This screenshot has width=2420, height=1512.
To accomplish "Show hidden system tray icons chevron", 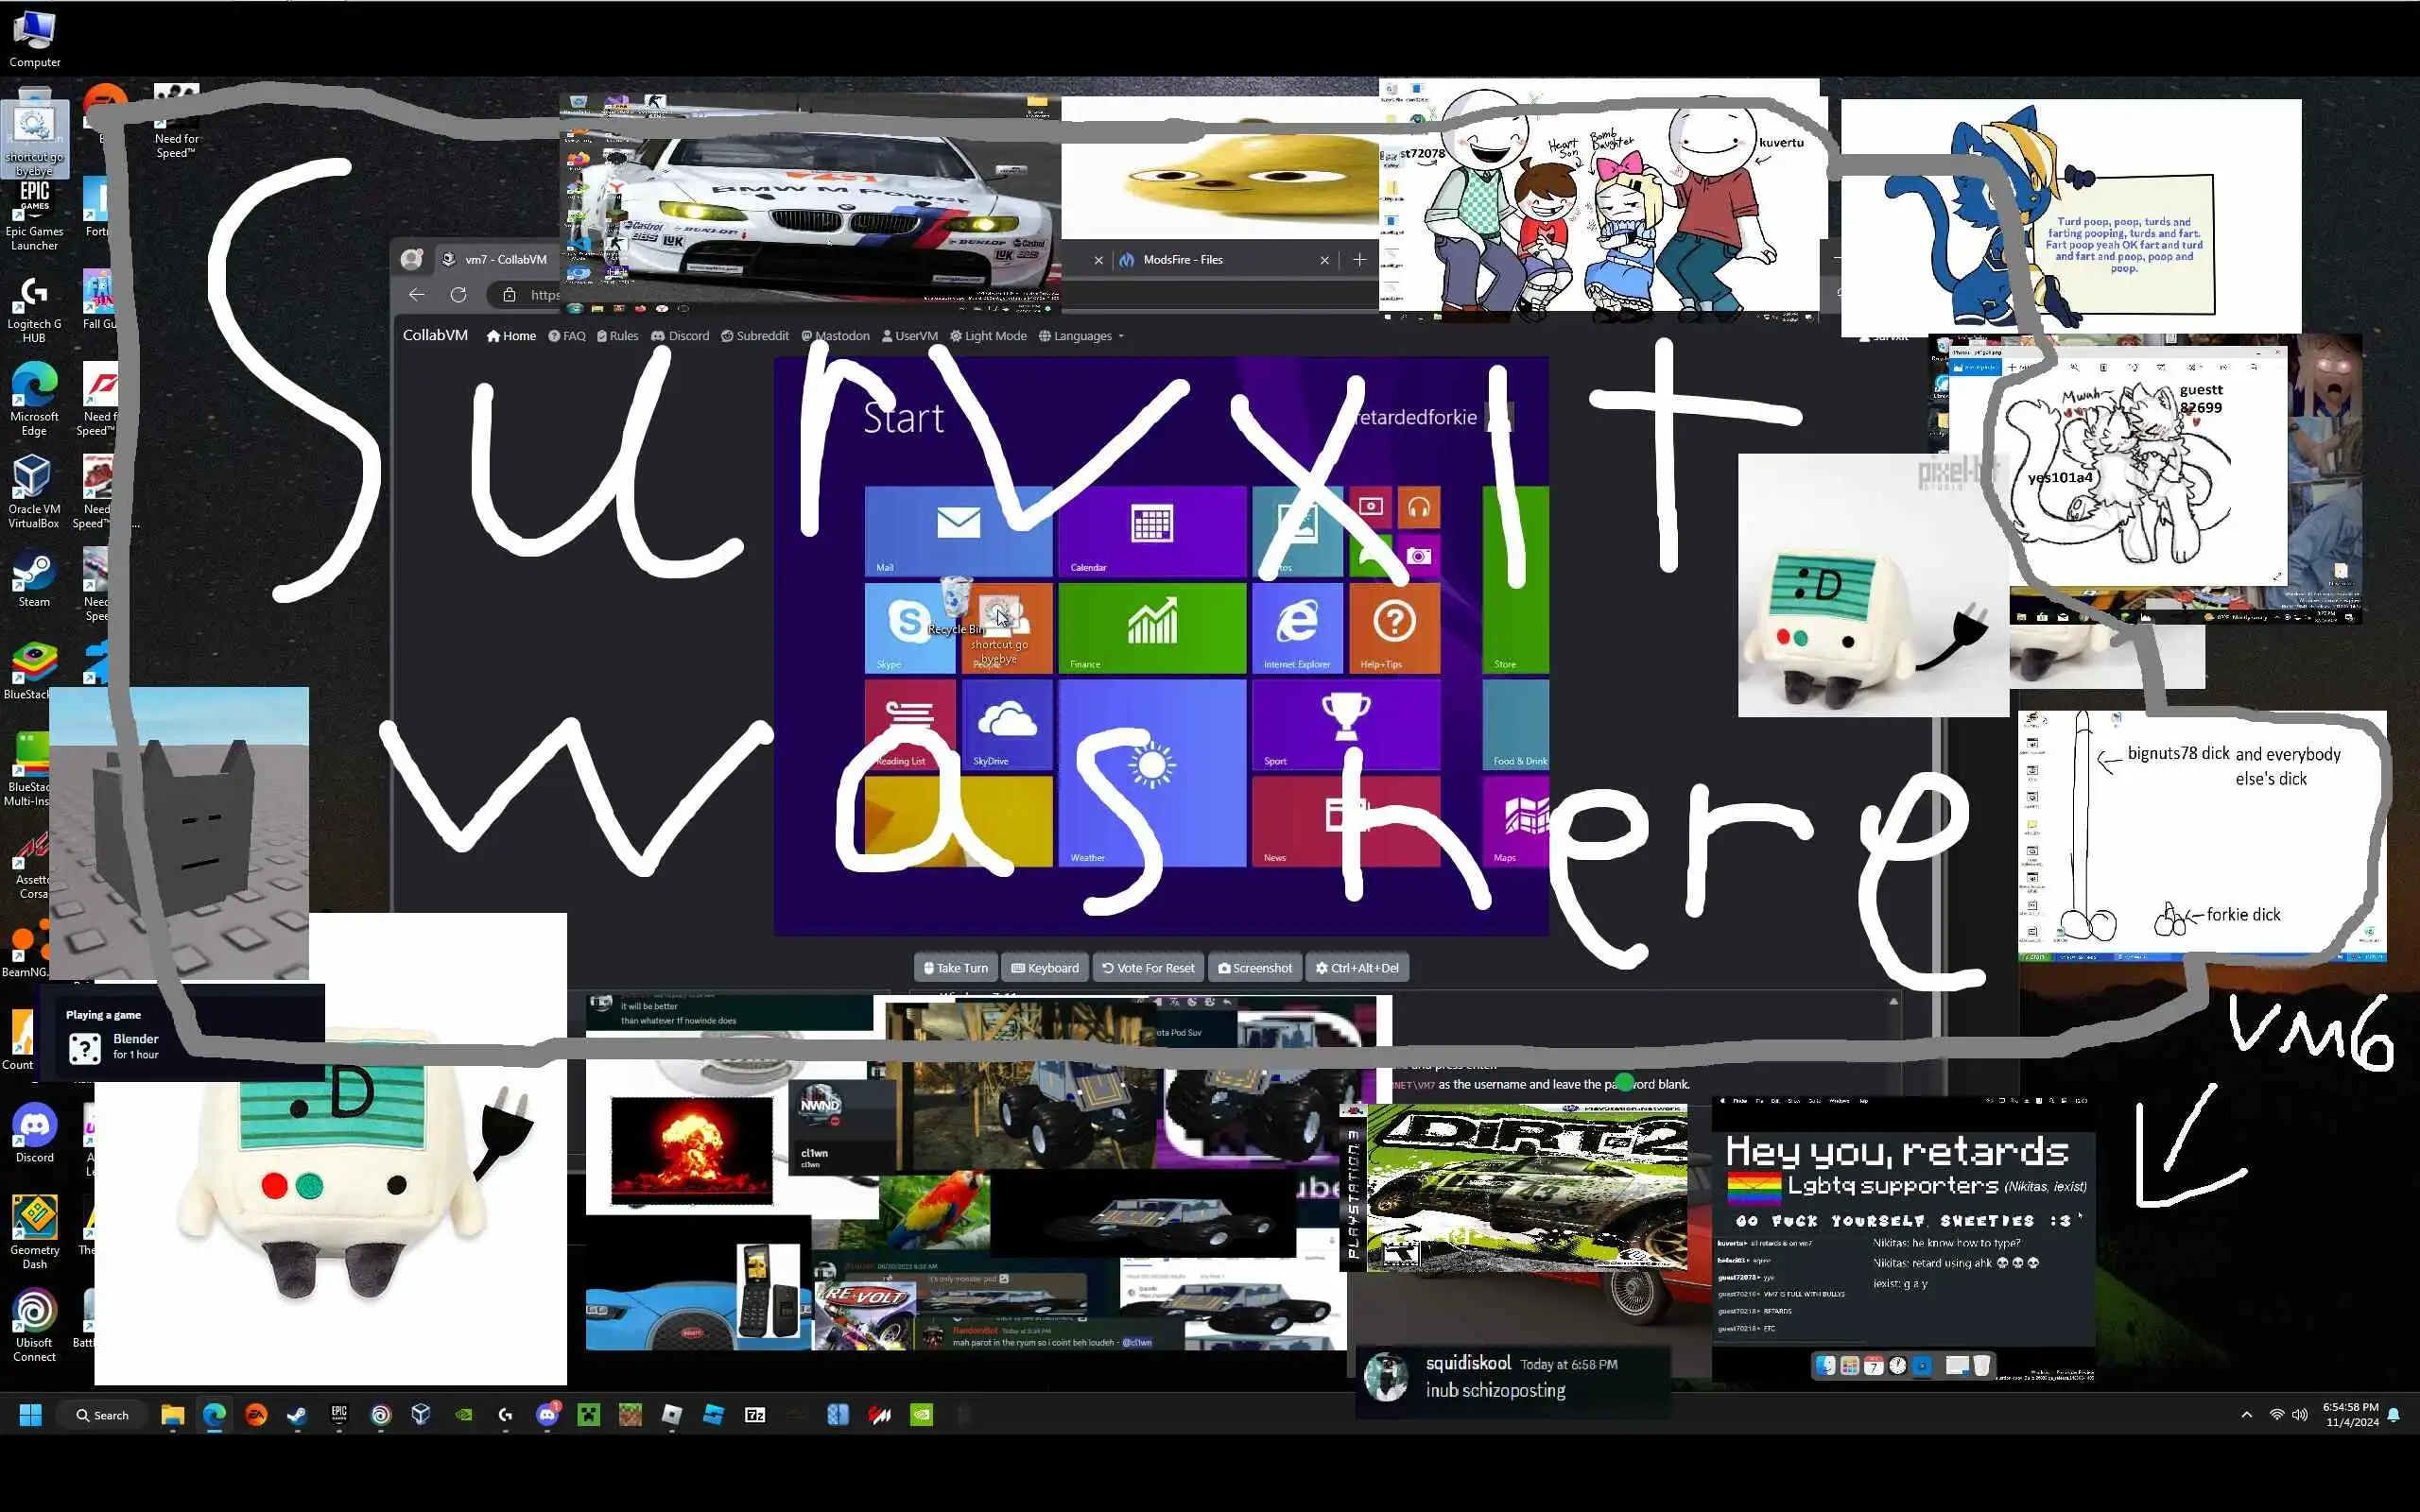I will point(2247,1415).
